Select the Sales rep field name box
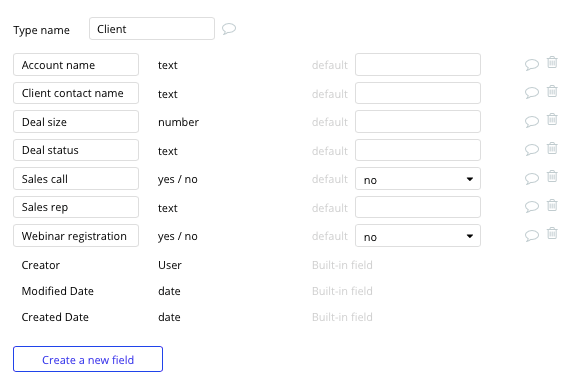The height and width of the screenshot is (386, 580). coord(76,207)
